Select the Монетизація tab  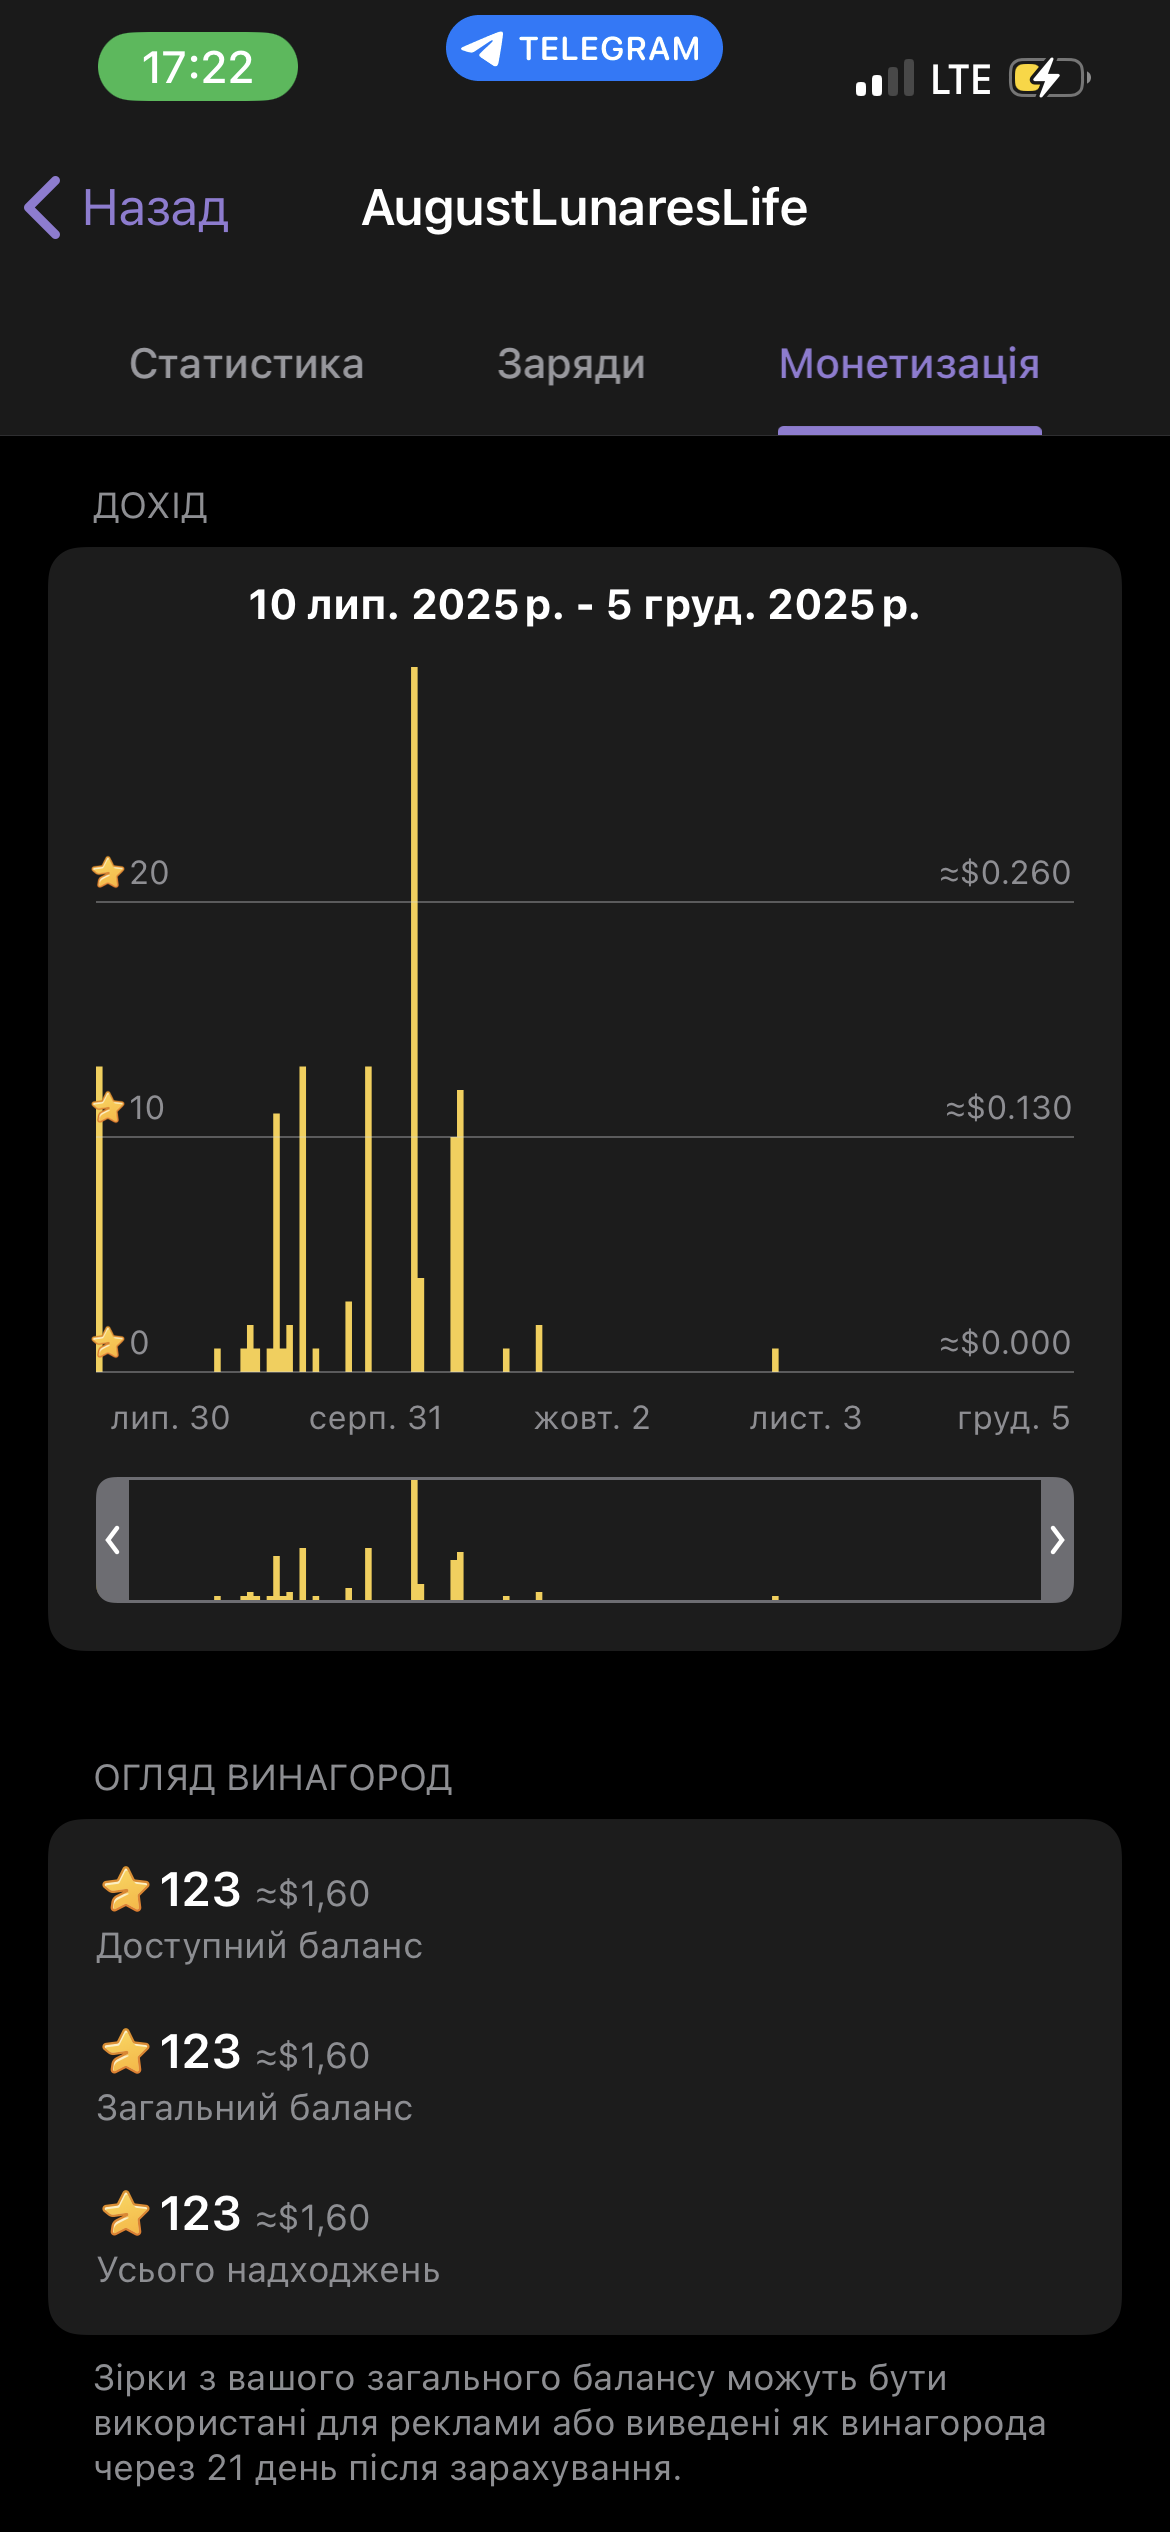(909, 364)
